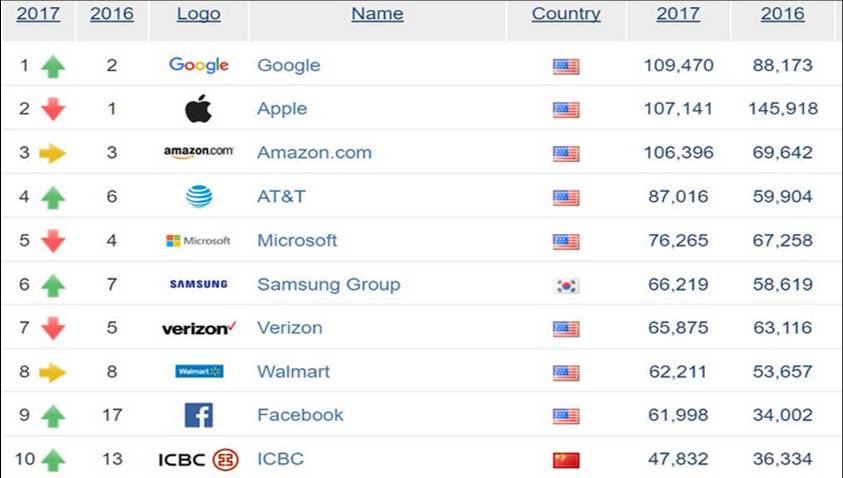Click the ICBC logo image
This screenshot has height=478, width=843.
(x=198, y=459)
